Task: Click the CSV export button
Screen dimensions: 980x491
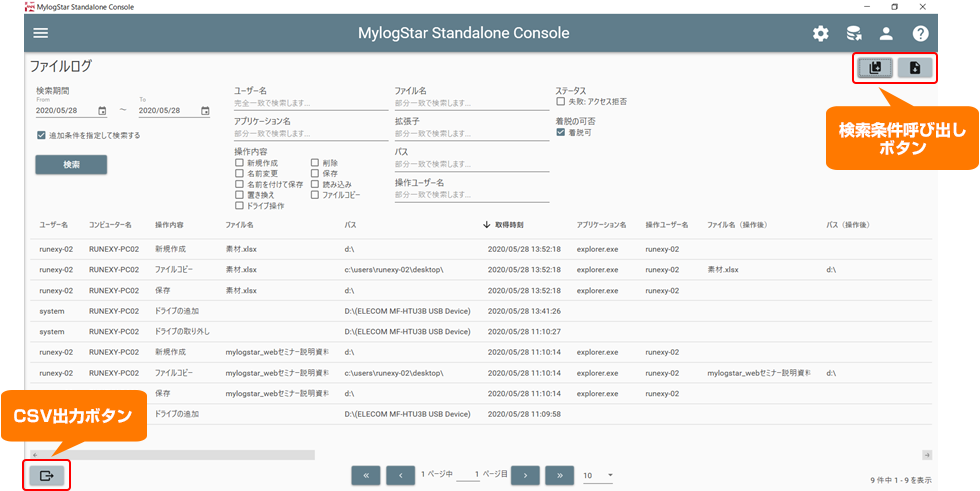Action: tap(46, 475)
